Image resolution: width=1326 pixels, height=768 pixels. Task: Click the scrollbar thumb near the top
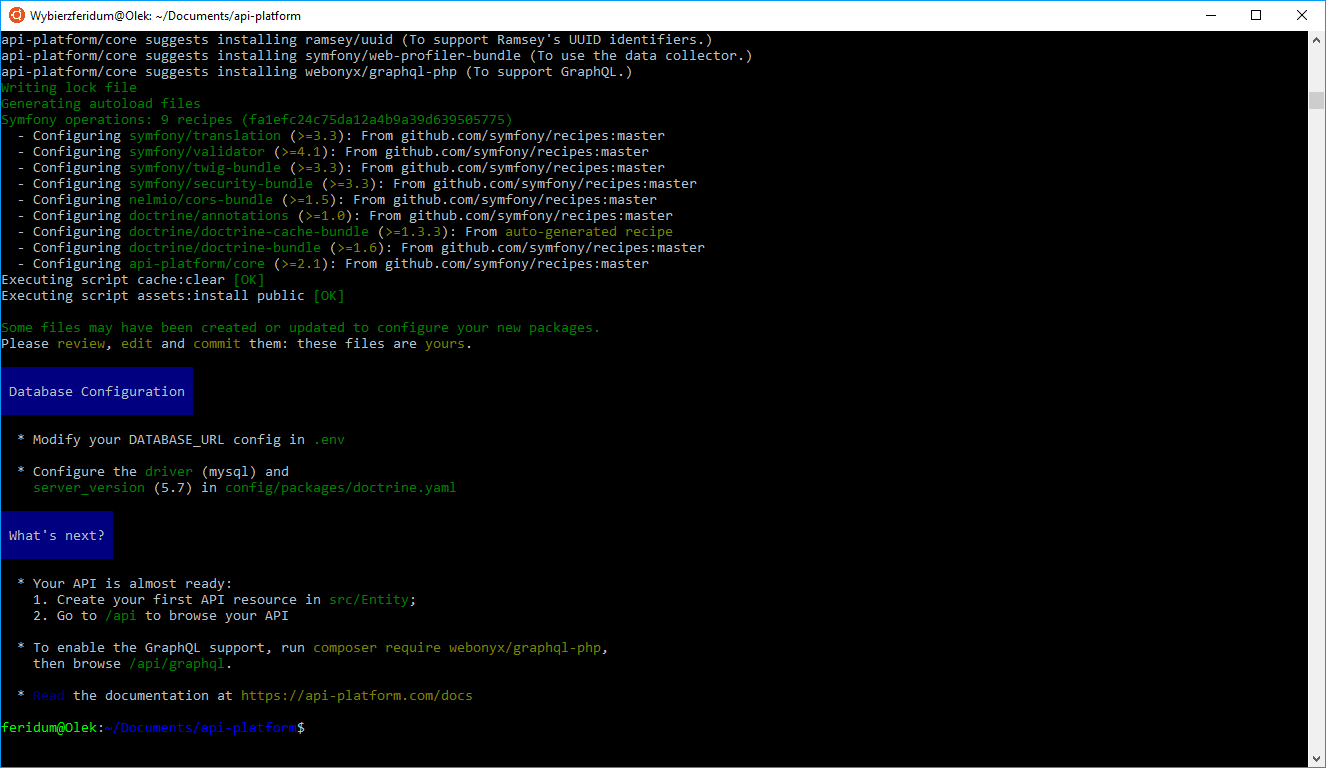[x=1316, y=100]
